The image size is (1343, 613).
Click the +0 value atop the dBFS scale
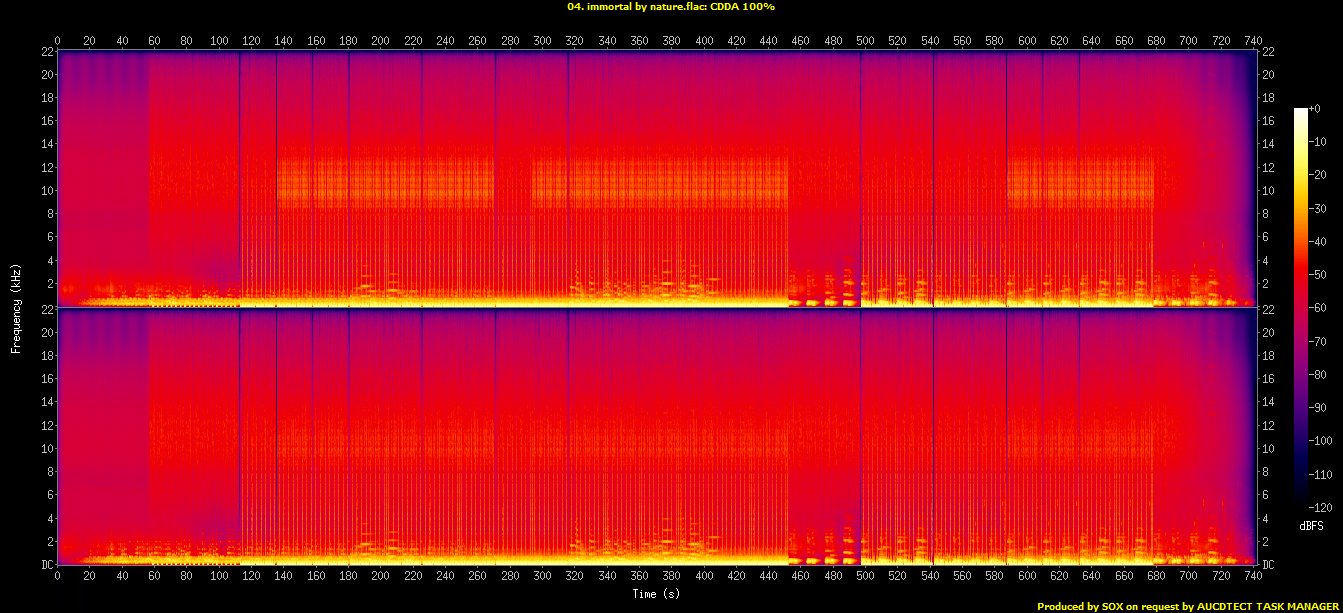1317,111
